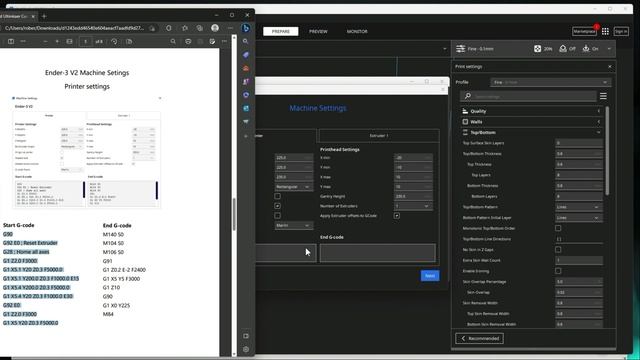Viewport: 640px width, 360px height.
Task: Click the magnifier icon in settings search
Action: [x=468, y=96]
